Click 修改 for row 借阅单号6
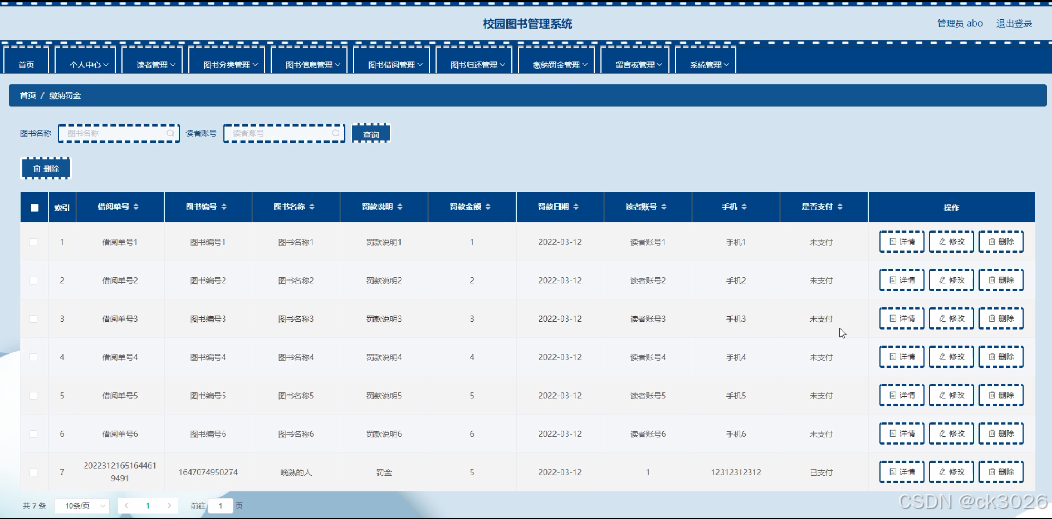Image resolution: width=1052 pixels, height=519 pixels. [x=951, y=434]
